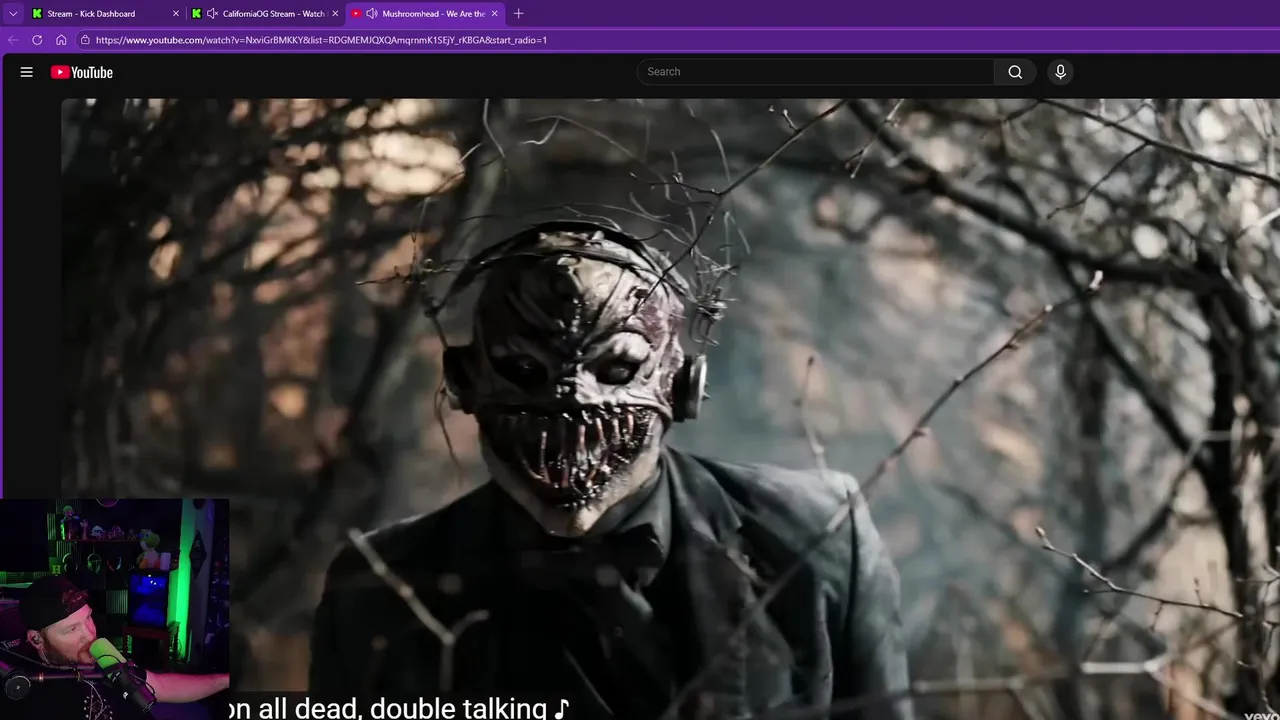Viewport: 1280px width, 720px height.
Task: Mute the Mushroomhead tab audio icon
Action: 372,14
